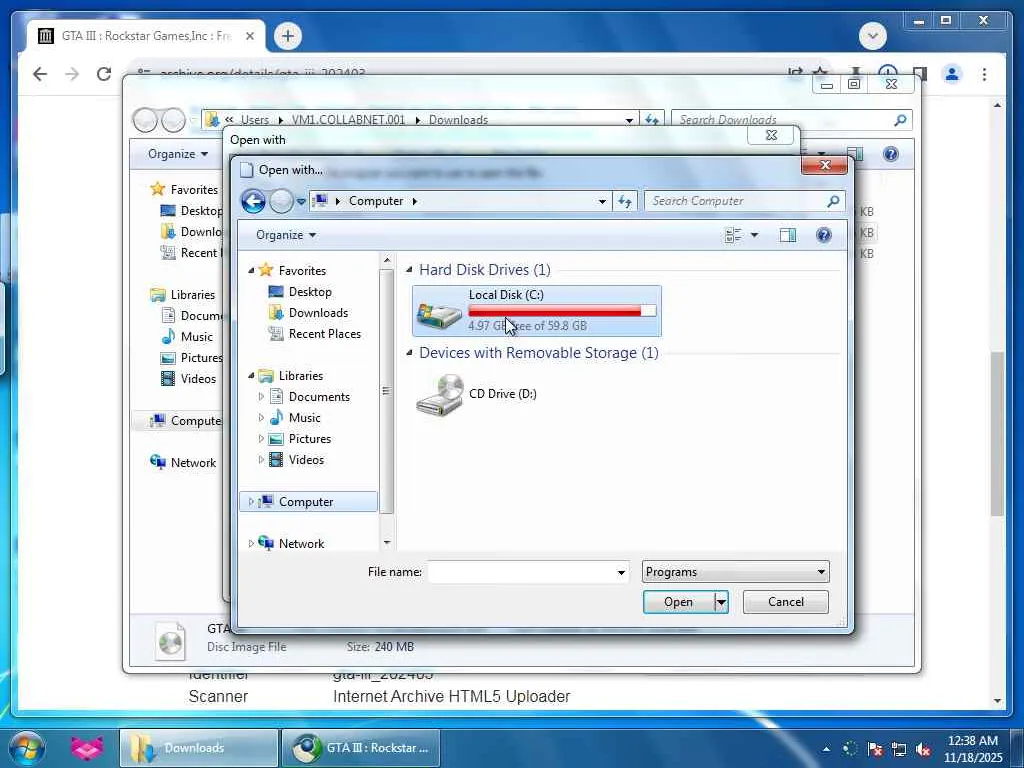The image size is (1024, 768).
Task: Click pink cat app icon on taskbar
Action: coord(87,748)
